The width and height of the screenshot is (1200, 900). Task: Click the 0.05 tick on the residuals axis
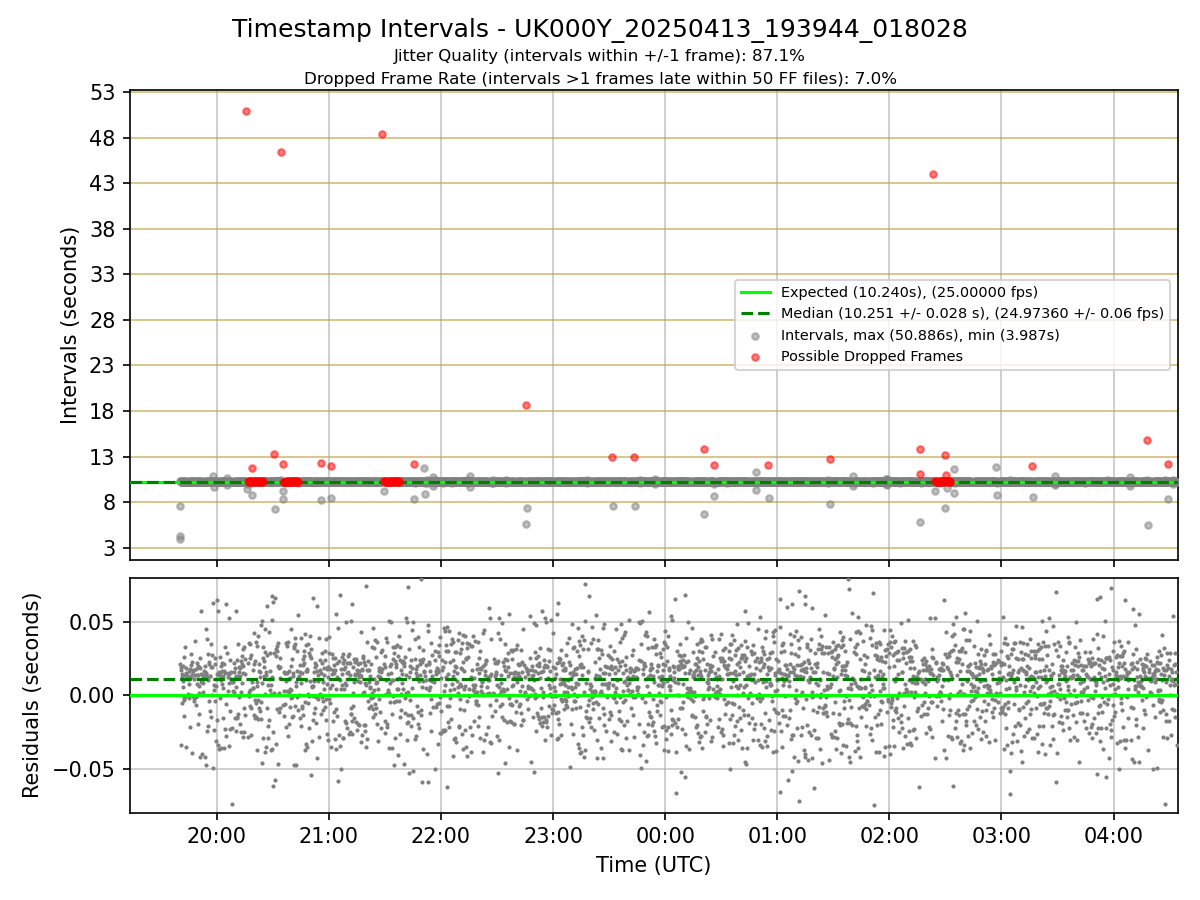pos(95,622)
